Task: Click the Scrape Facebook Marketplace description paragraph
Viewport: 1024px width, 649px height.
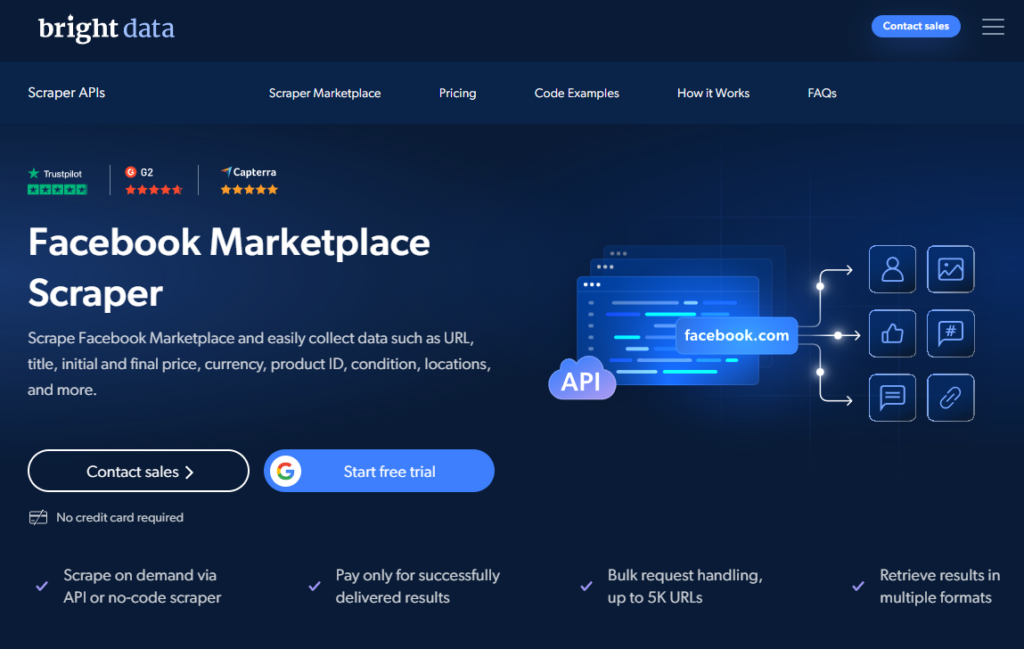Action: pos(259,364)
